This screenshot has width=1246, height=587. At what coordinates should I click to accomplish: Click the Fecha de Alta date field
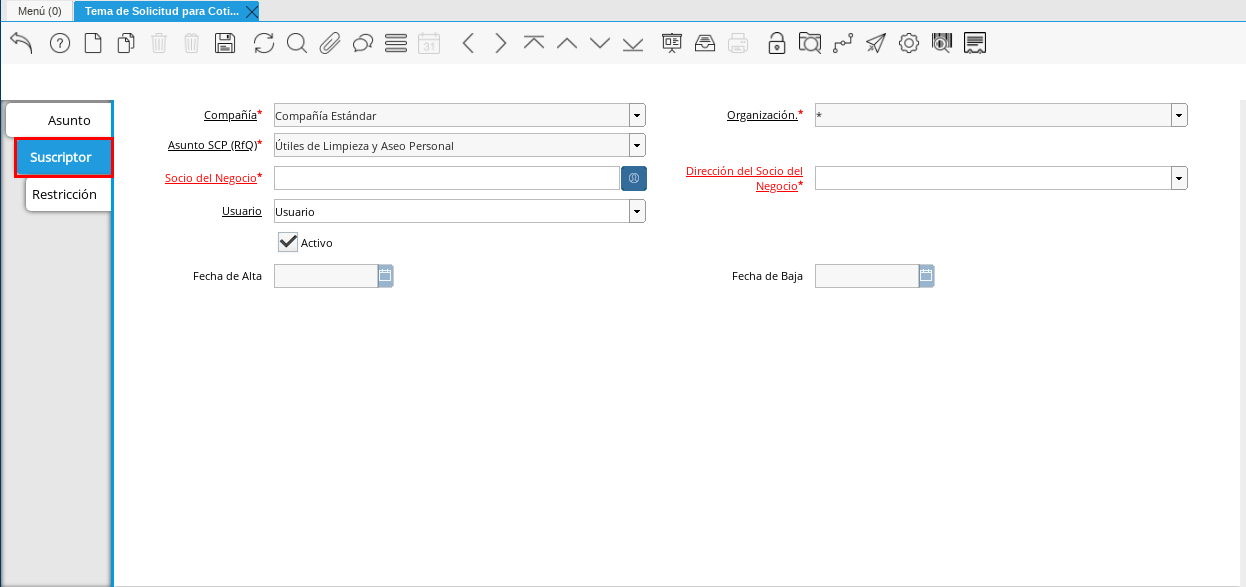[x=326, y=276]
